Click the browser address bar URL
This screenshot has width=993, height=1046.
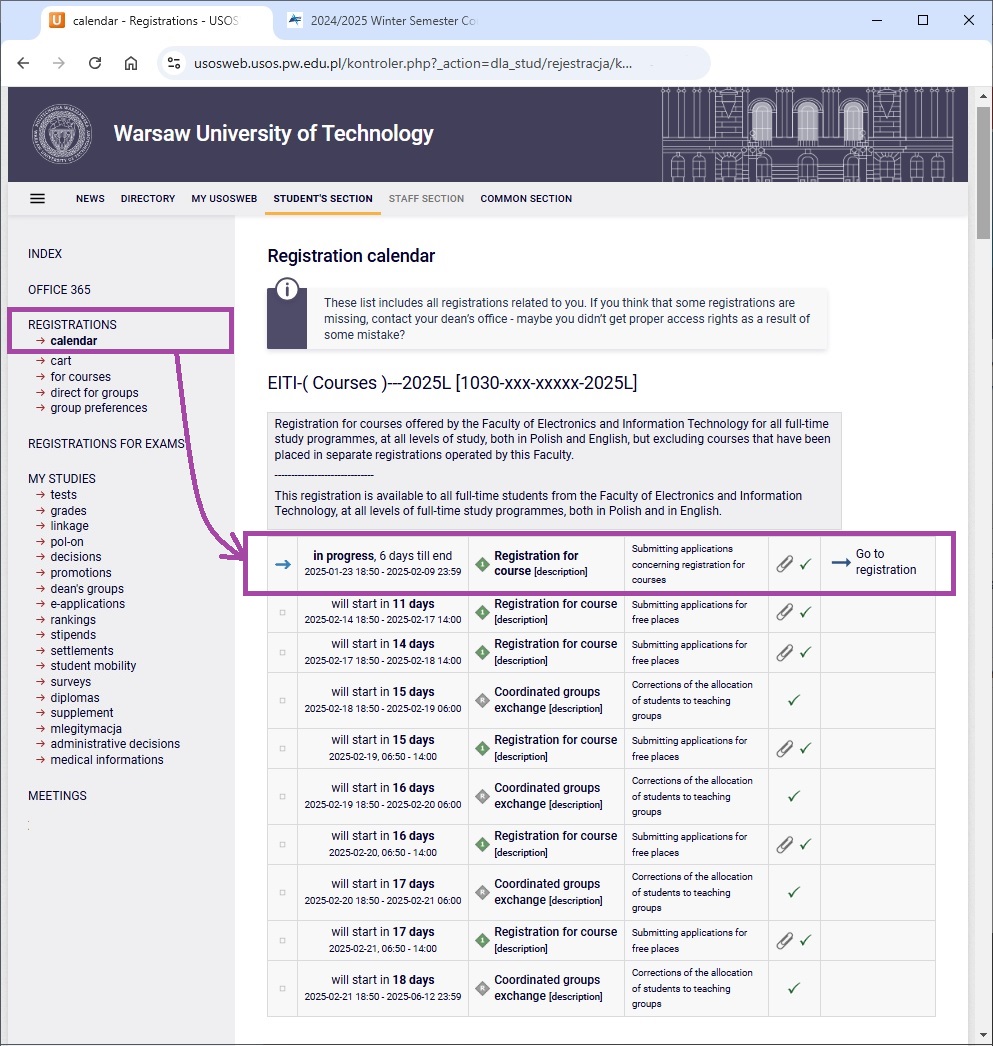point(412,63)
